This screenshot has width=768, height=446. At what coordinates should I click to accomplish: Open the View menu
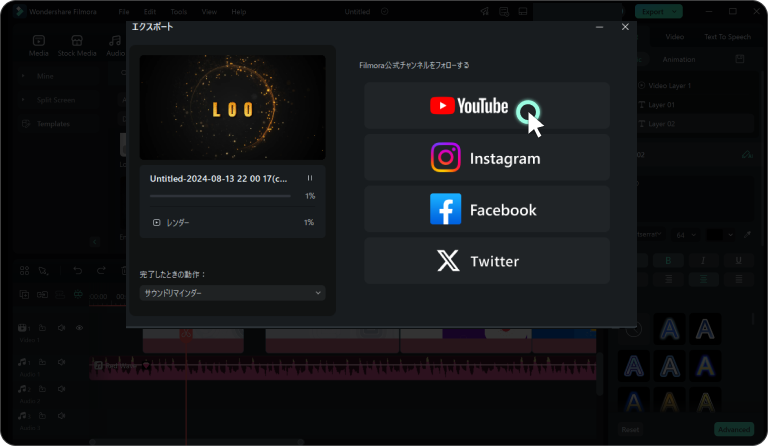209,12
